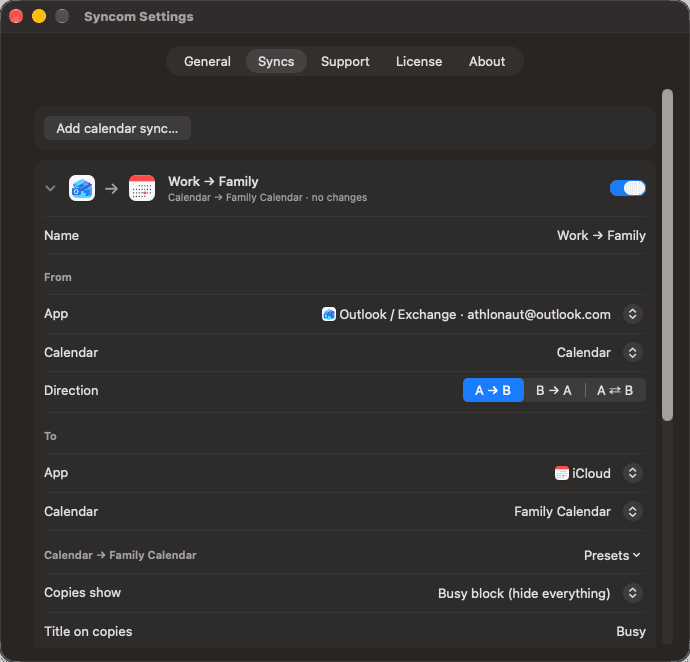690x662 pixels.
Task: Switch to the General tab
Action: click(x=207, y=61)
